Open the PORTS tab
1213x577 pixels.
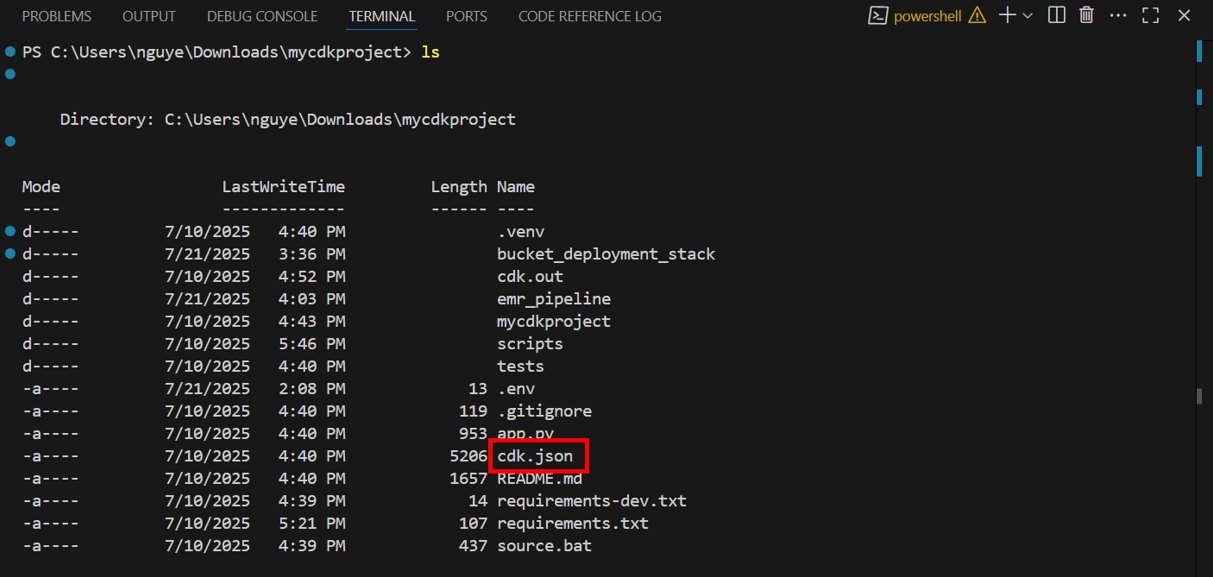pos(466,16)
